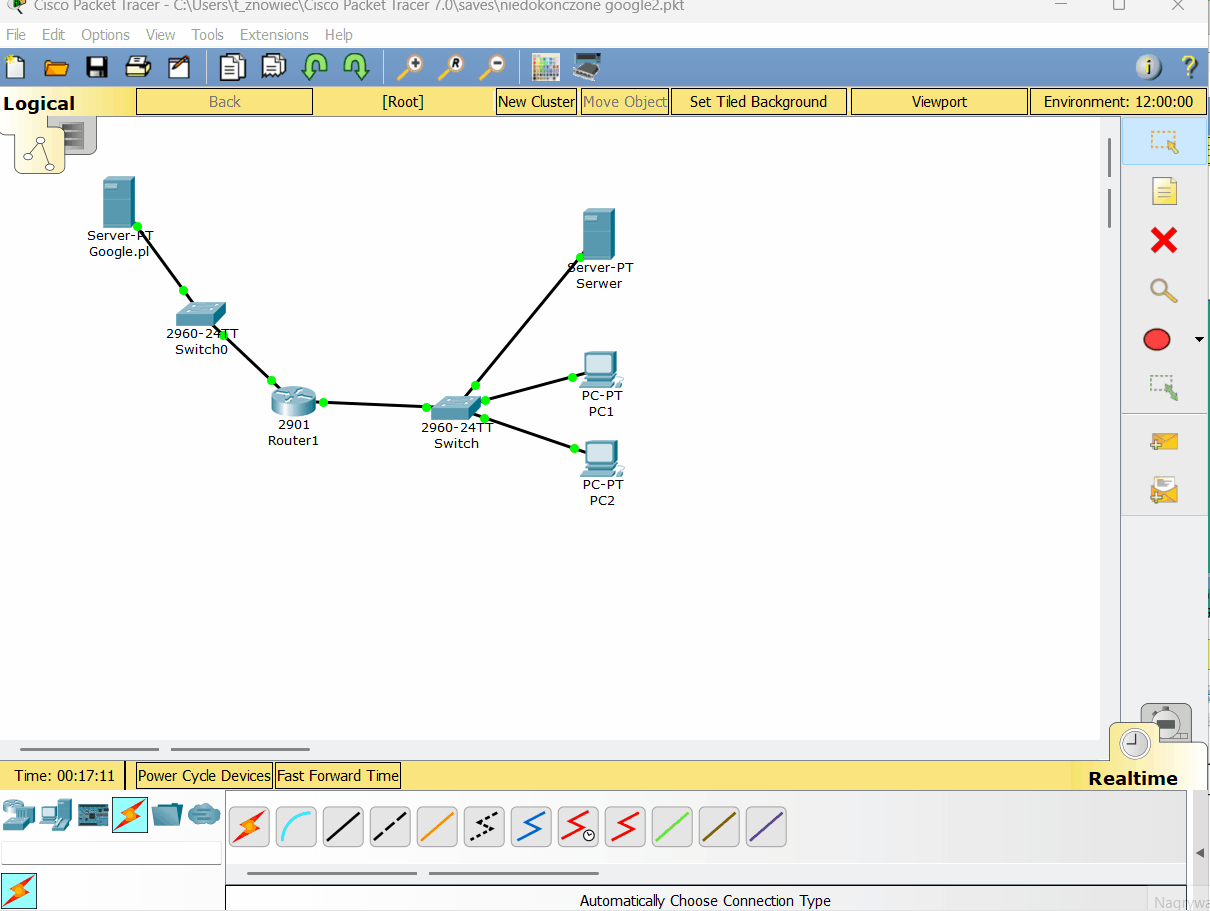Select the End Devices category

pos(55,816)
